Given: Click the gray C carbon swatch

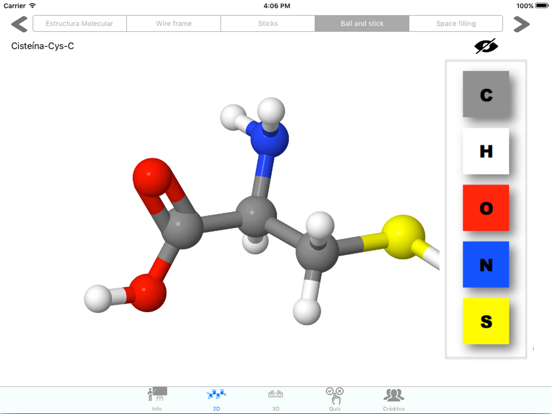Looking at the screenshot, I should (486, 94).
